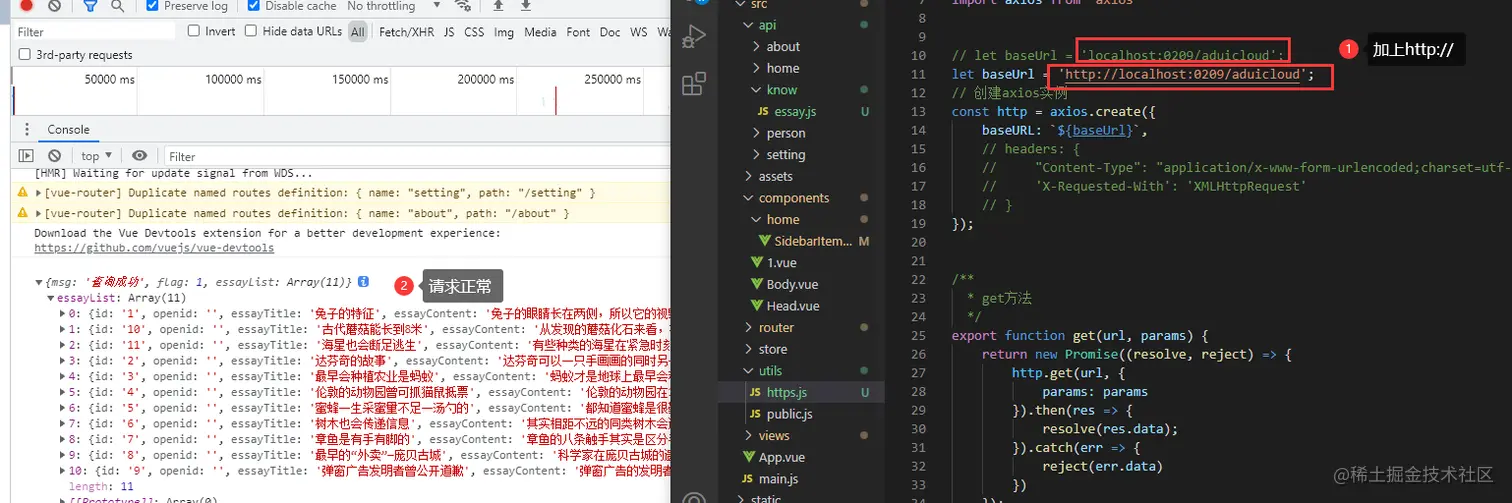Clear console icon
This screenshot has height=503, width=1512.
point(55,156)
